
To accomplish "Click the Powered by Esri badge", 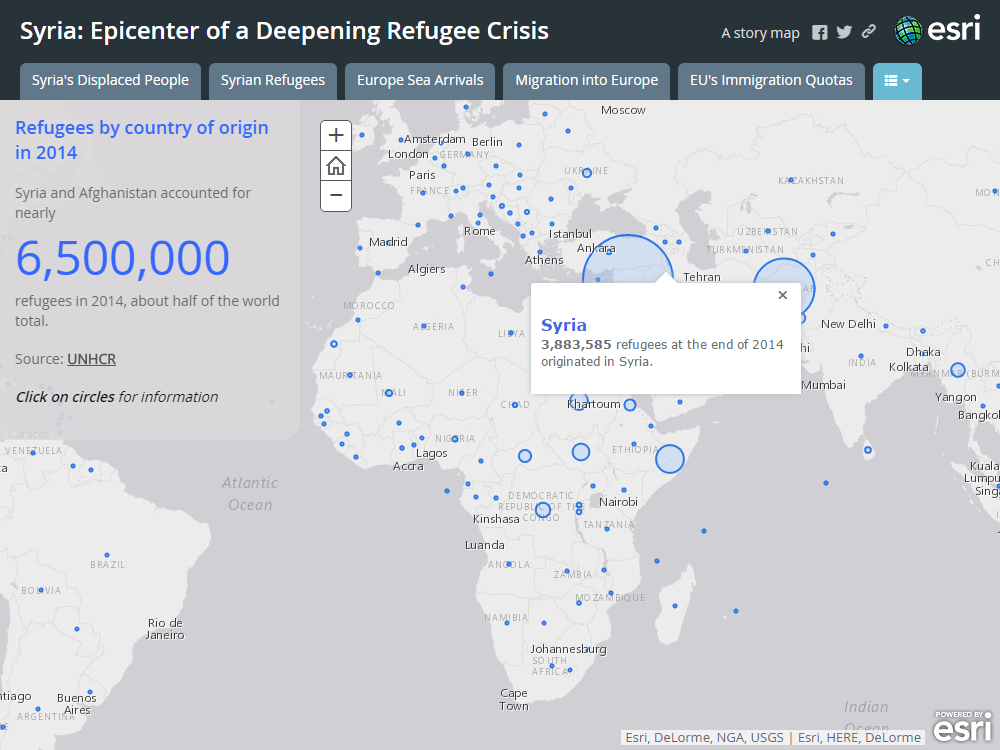I will pos(962,728).
